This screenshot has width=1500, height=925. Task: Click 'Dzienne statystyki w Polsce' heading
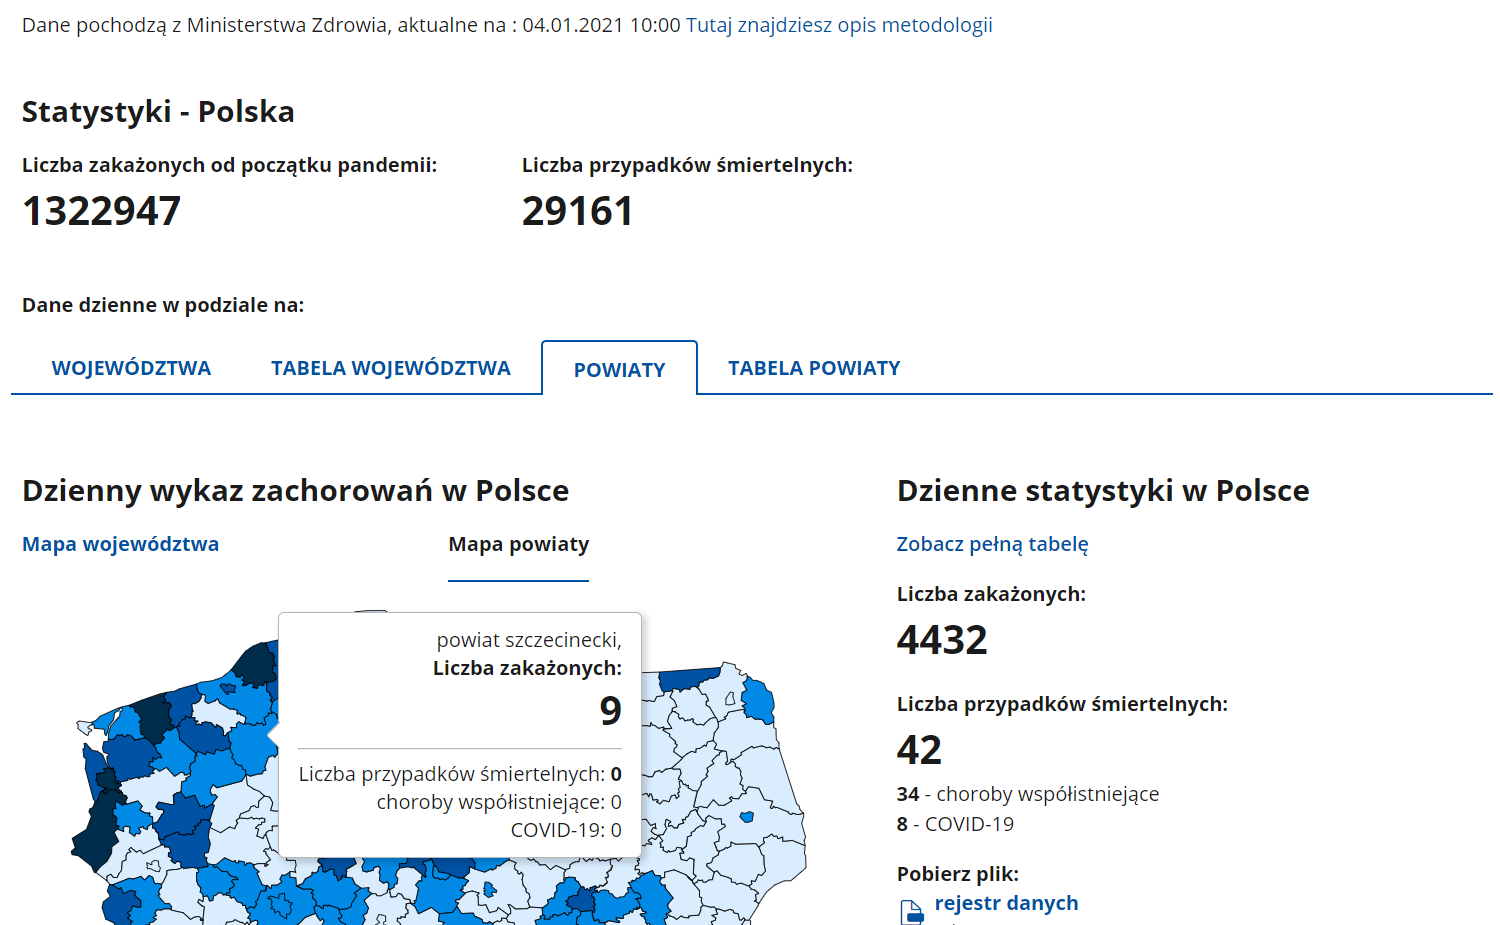pyautogui.click(x=1103, y=491)
